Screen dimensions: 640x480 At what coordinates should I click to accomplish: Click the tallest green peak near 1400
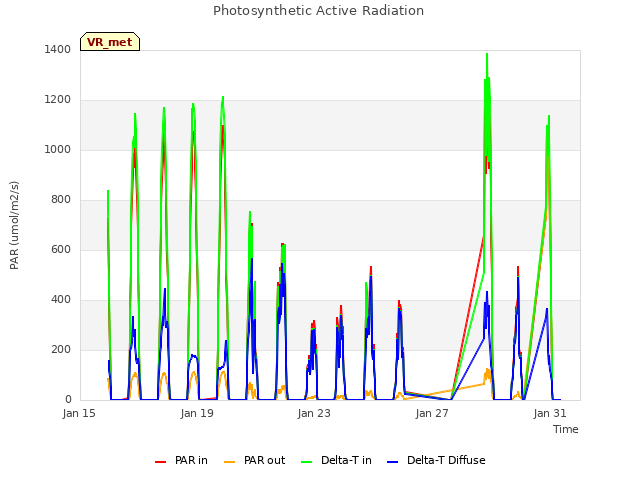pyautogui.click(x=487, y=54)
